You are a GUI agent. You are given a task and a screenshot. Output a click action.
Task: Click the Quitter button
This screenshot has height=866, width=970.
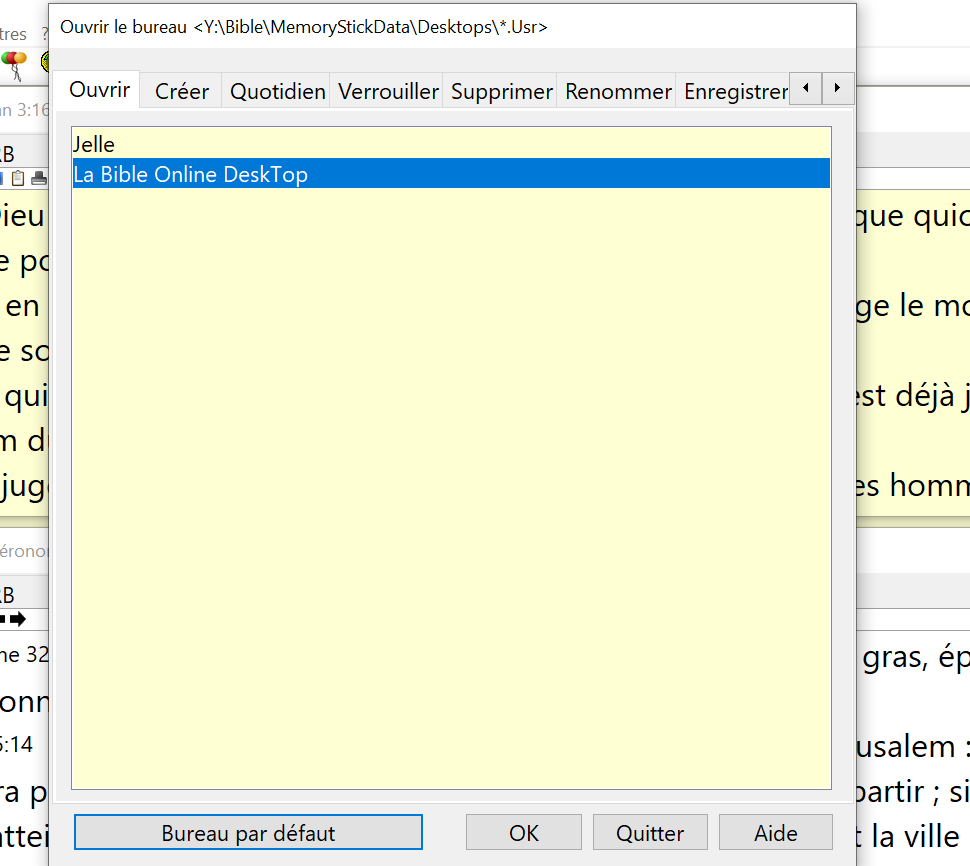[x=650, y=833]
